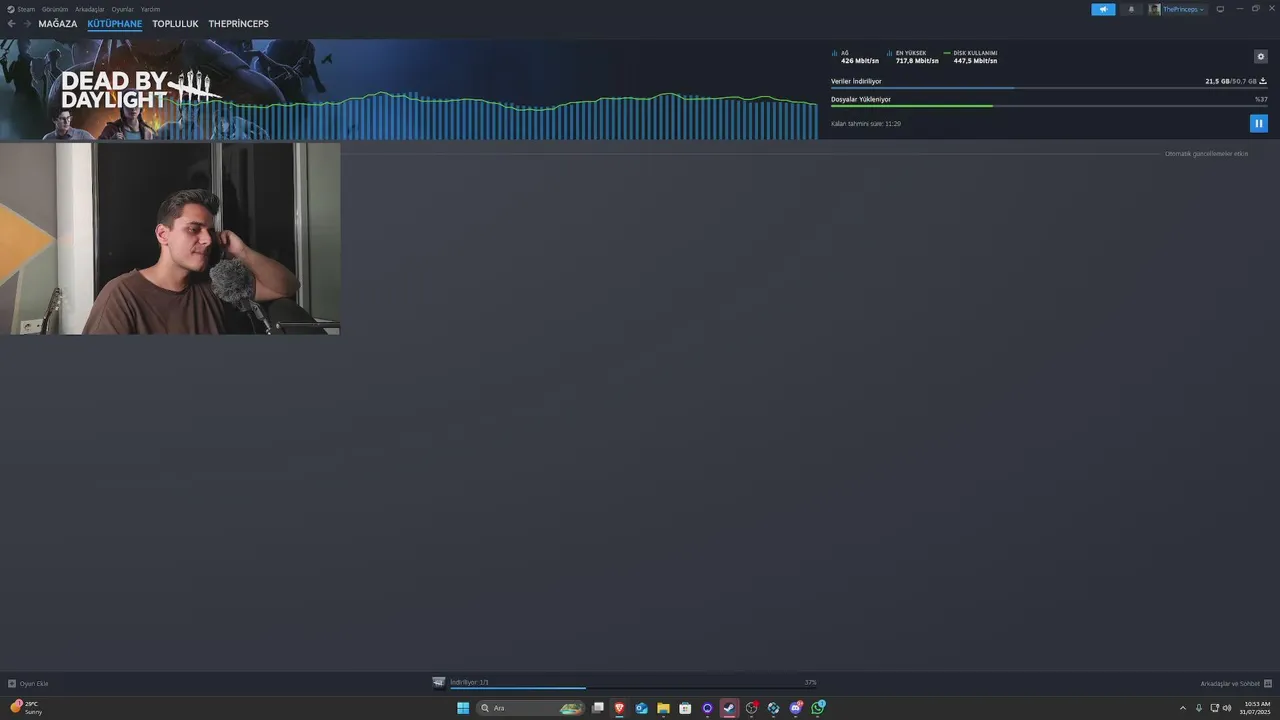Viewport: 1280px width, 720px height.
Task: Show hidden system tray icons
Action: point(1183,708)
